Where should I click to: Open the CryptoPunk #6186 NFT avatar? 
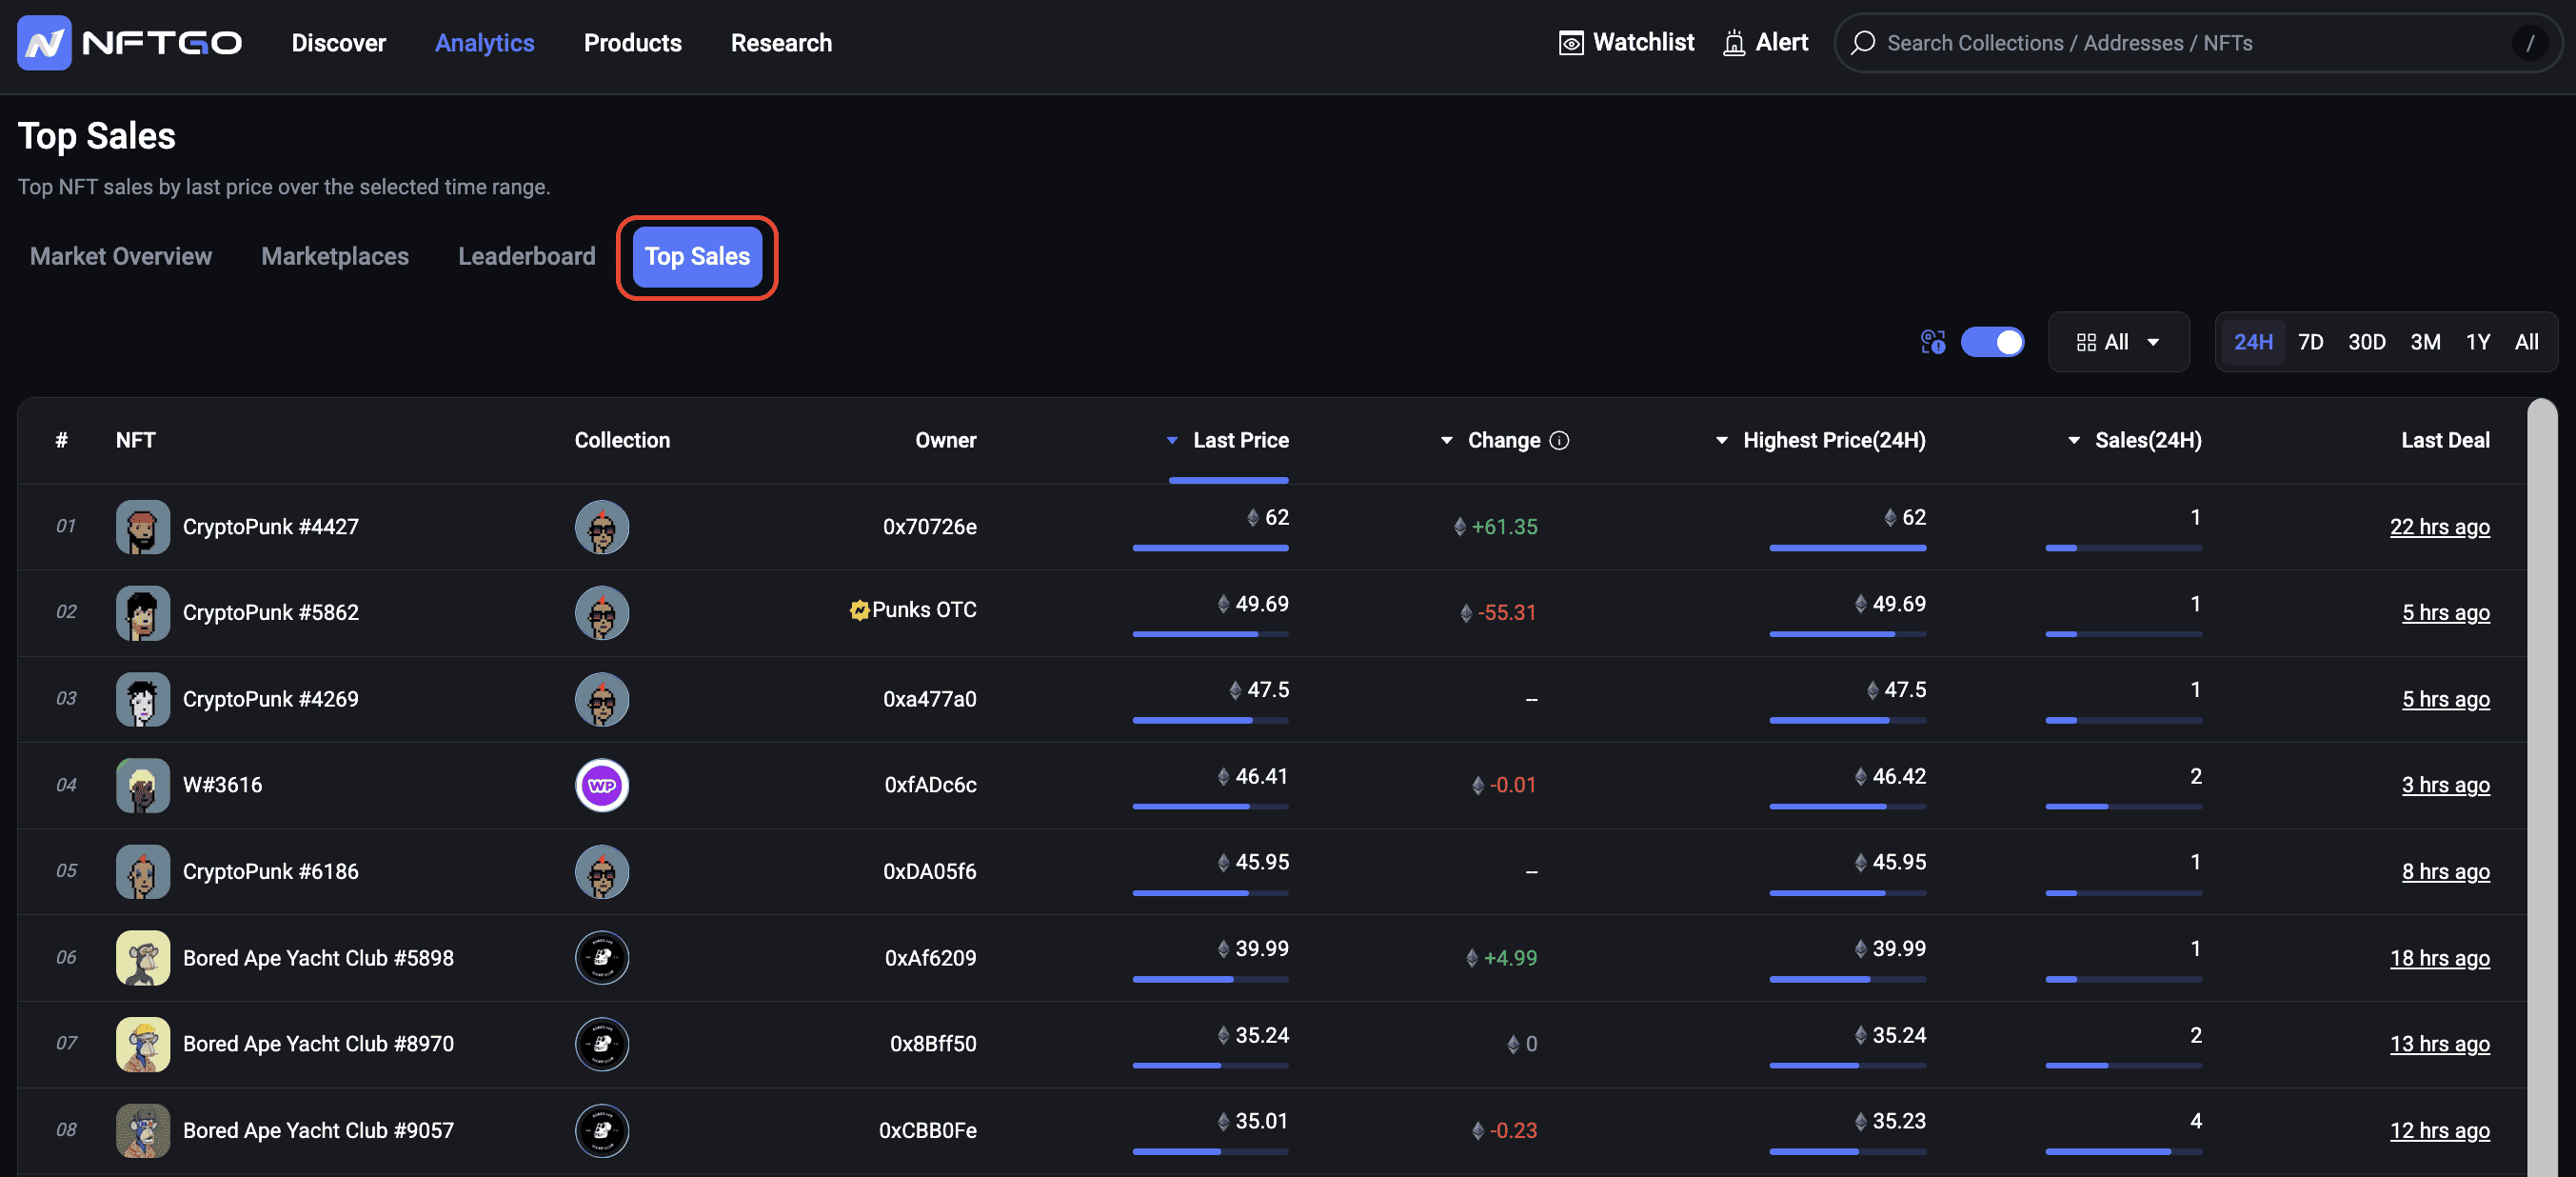(143, 872)
